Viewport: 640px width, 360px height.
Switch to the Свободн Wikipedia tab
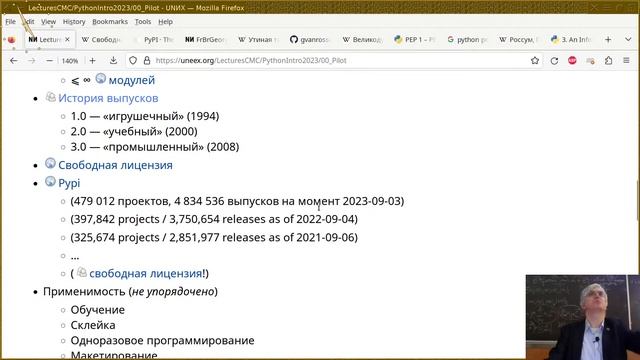pos(102,40)
